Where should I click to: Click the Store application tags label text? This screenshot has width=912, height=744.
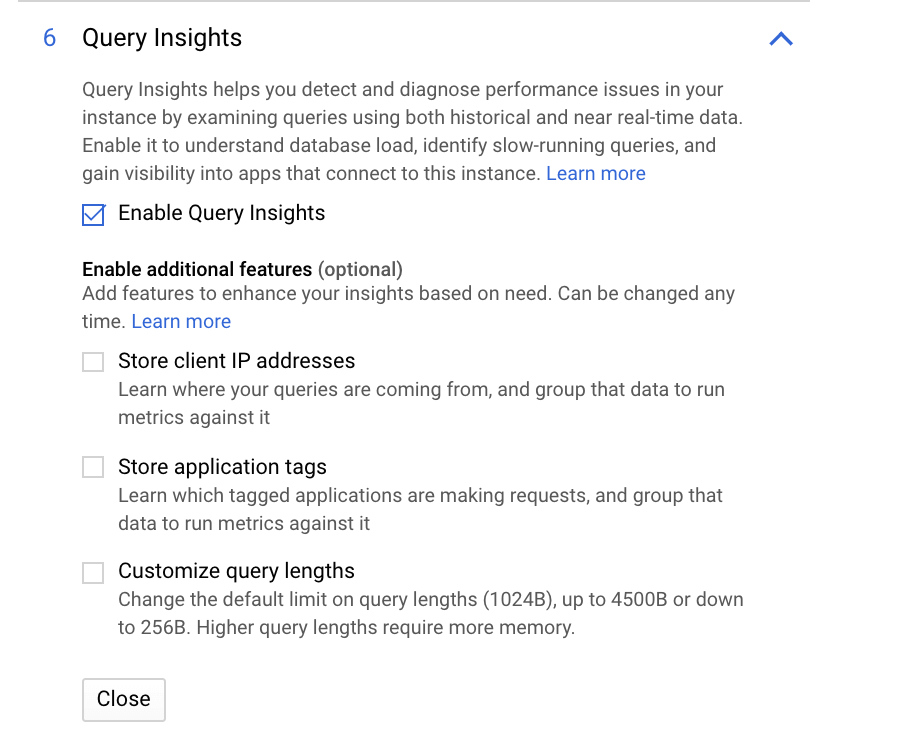pos(222,466)
